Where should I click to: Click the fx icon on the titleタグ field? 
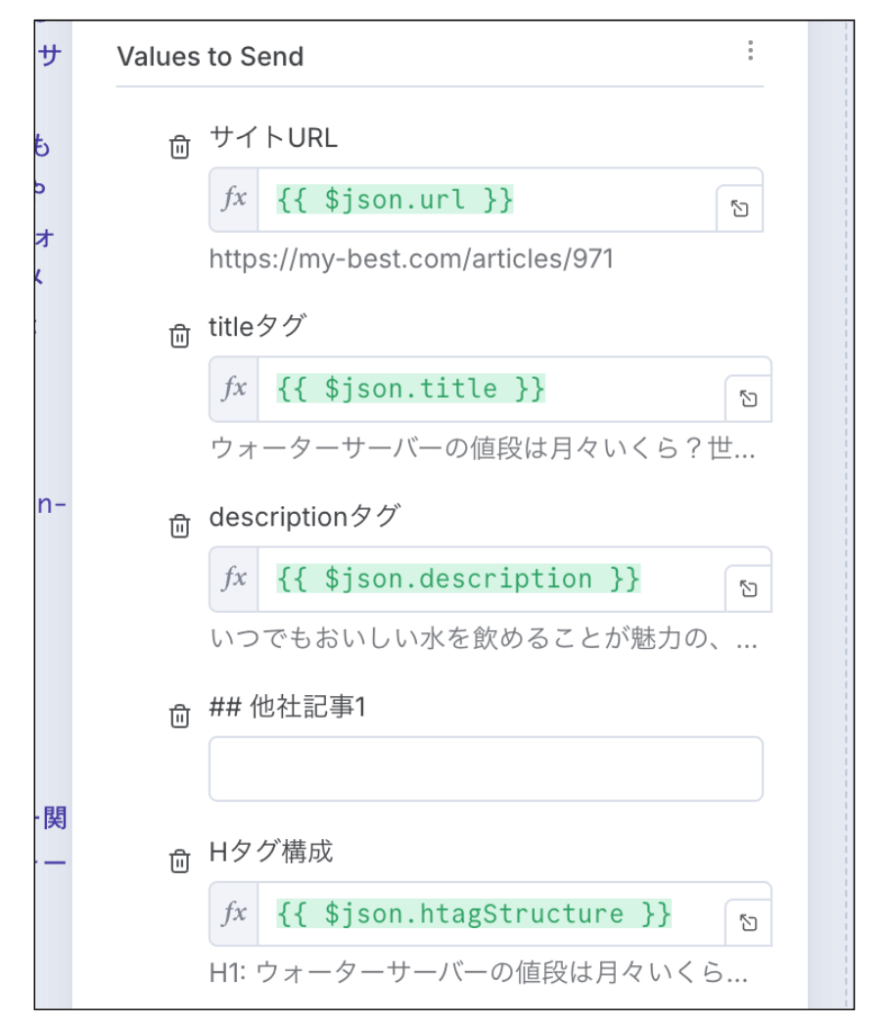tap(234, 390)
